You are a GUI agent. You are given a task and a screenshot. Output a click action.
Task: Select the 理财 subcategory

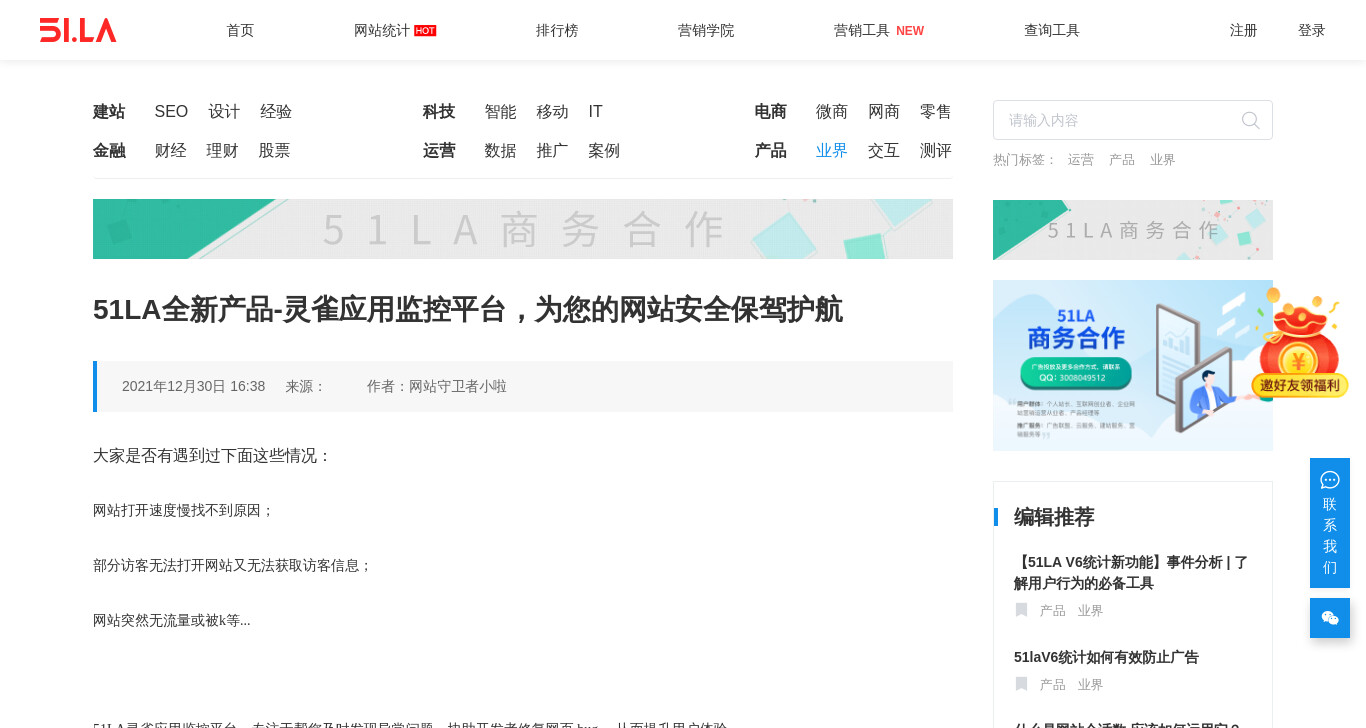pyautogui.click(x=222, y=151)
